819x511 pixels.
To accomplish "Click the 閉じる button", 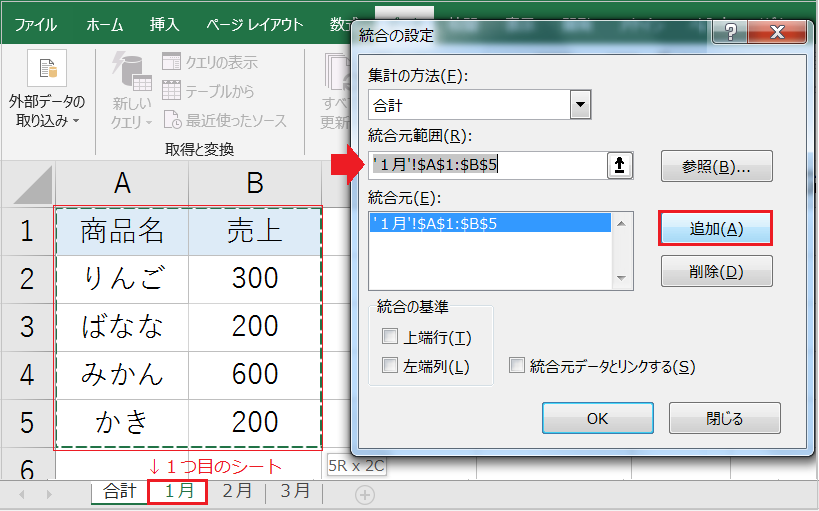I will [724, 418].
